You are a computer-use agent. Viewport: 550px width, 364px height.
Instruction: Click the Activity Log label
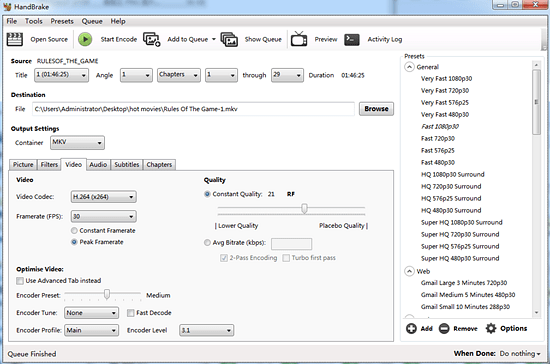point(385,39)
